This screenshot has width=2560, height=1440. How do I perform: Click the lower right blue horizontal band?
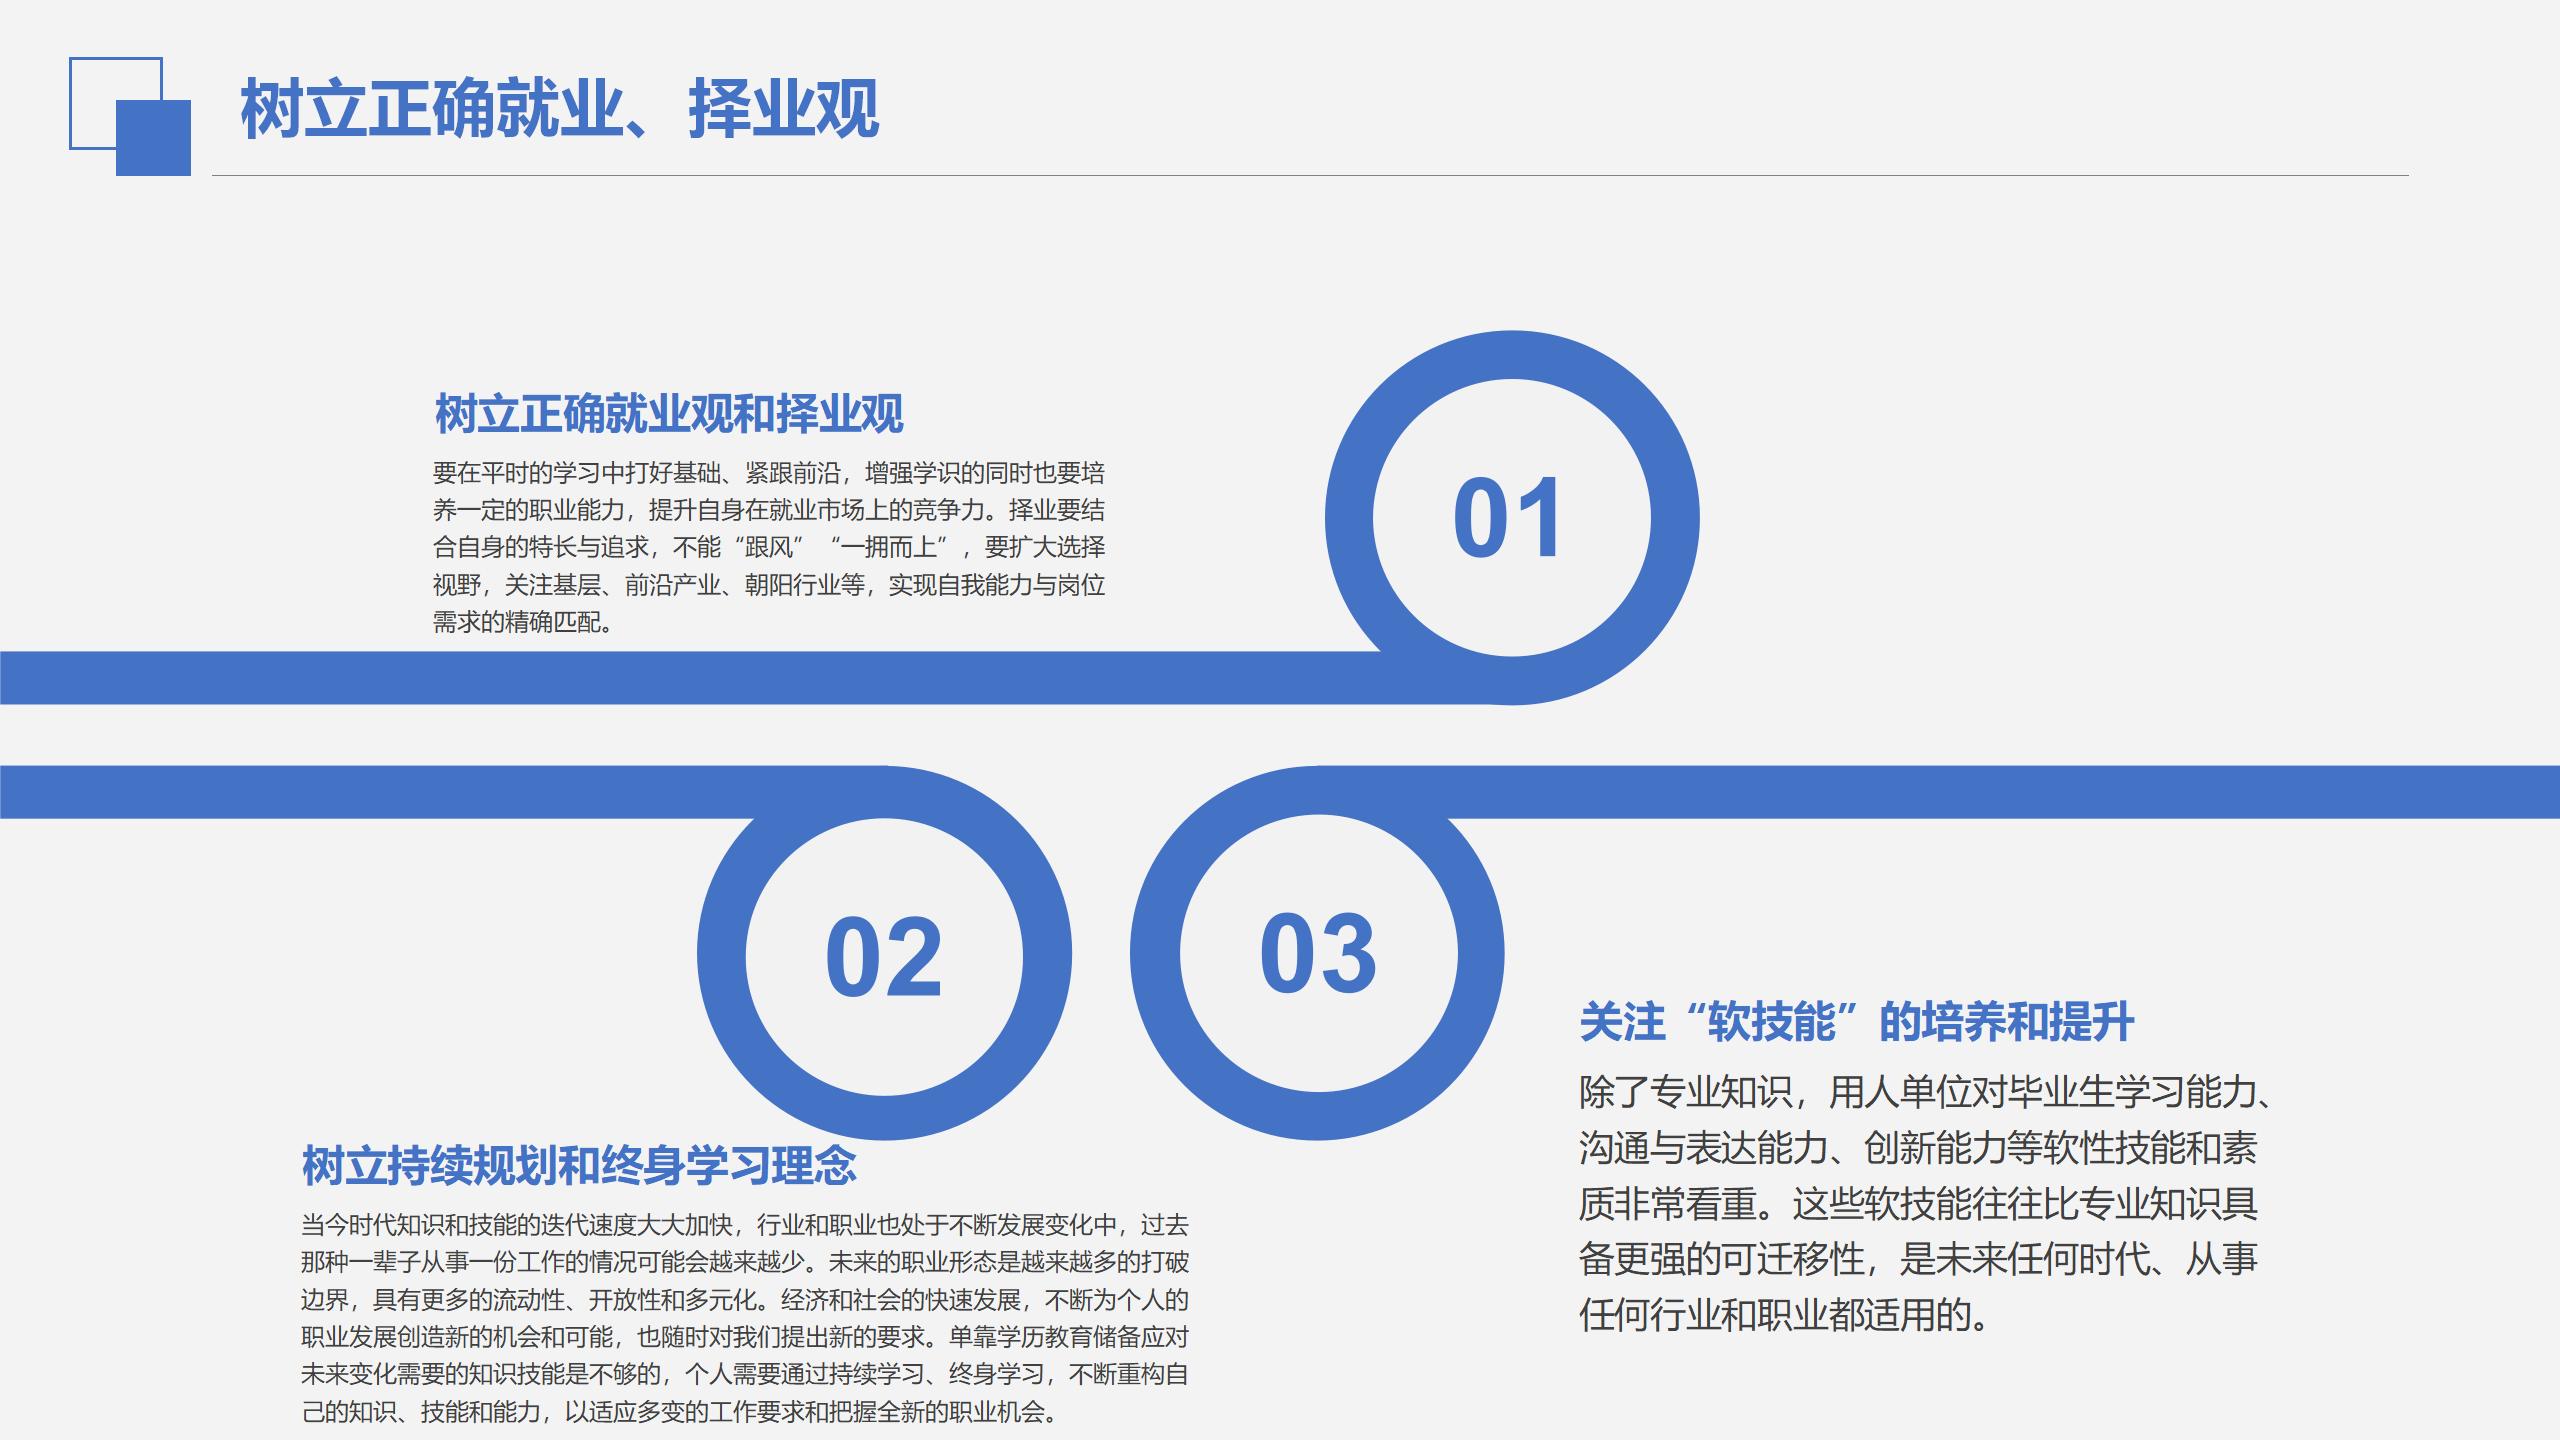coord(2000,792)
